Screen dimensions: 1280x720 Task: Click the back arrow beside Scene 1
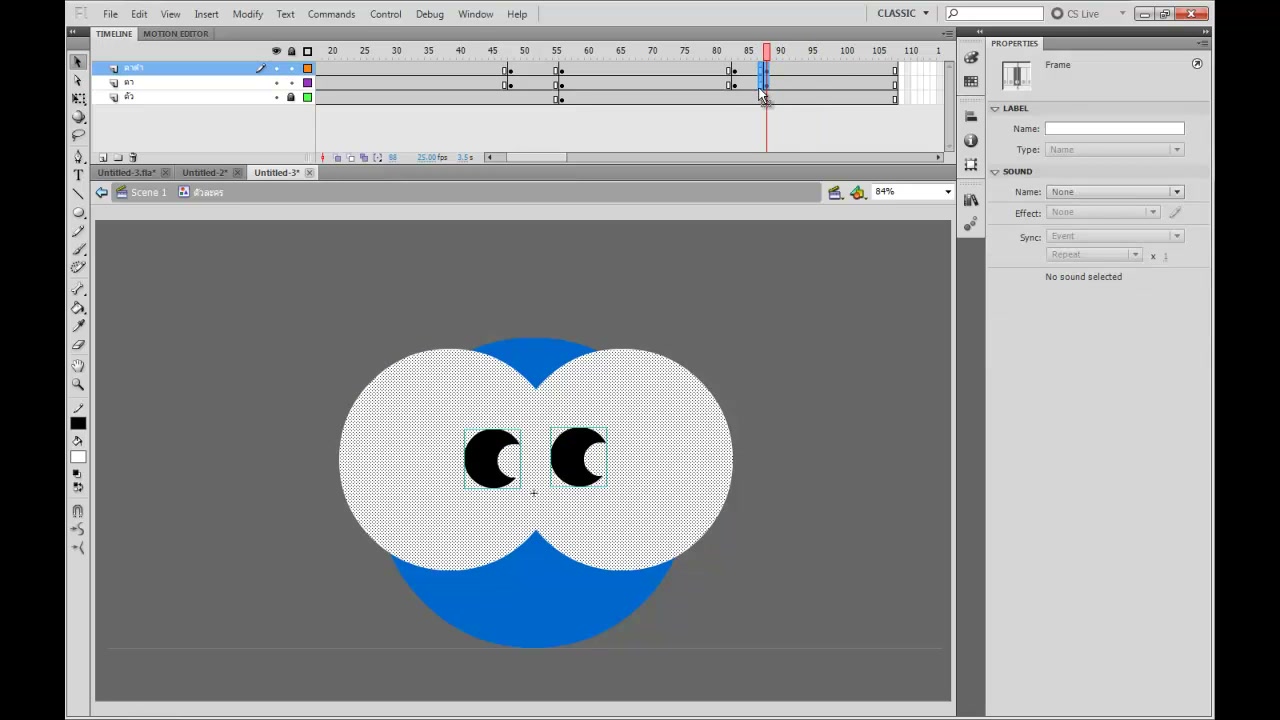(x=102, y=192)
